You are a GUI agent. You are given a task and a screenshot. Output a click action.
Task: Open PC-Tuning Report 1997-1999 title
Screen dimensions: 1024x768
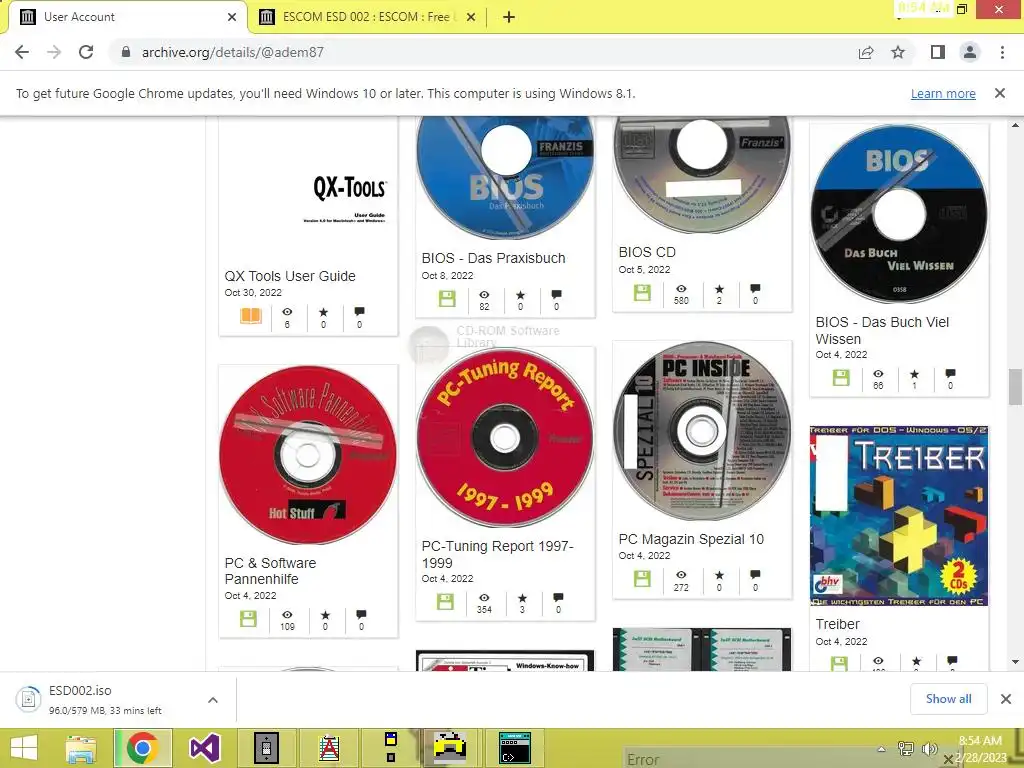click(x=497, y=554)
